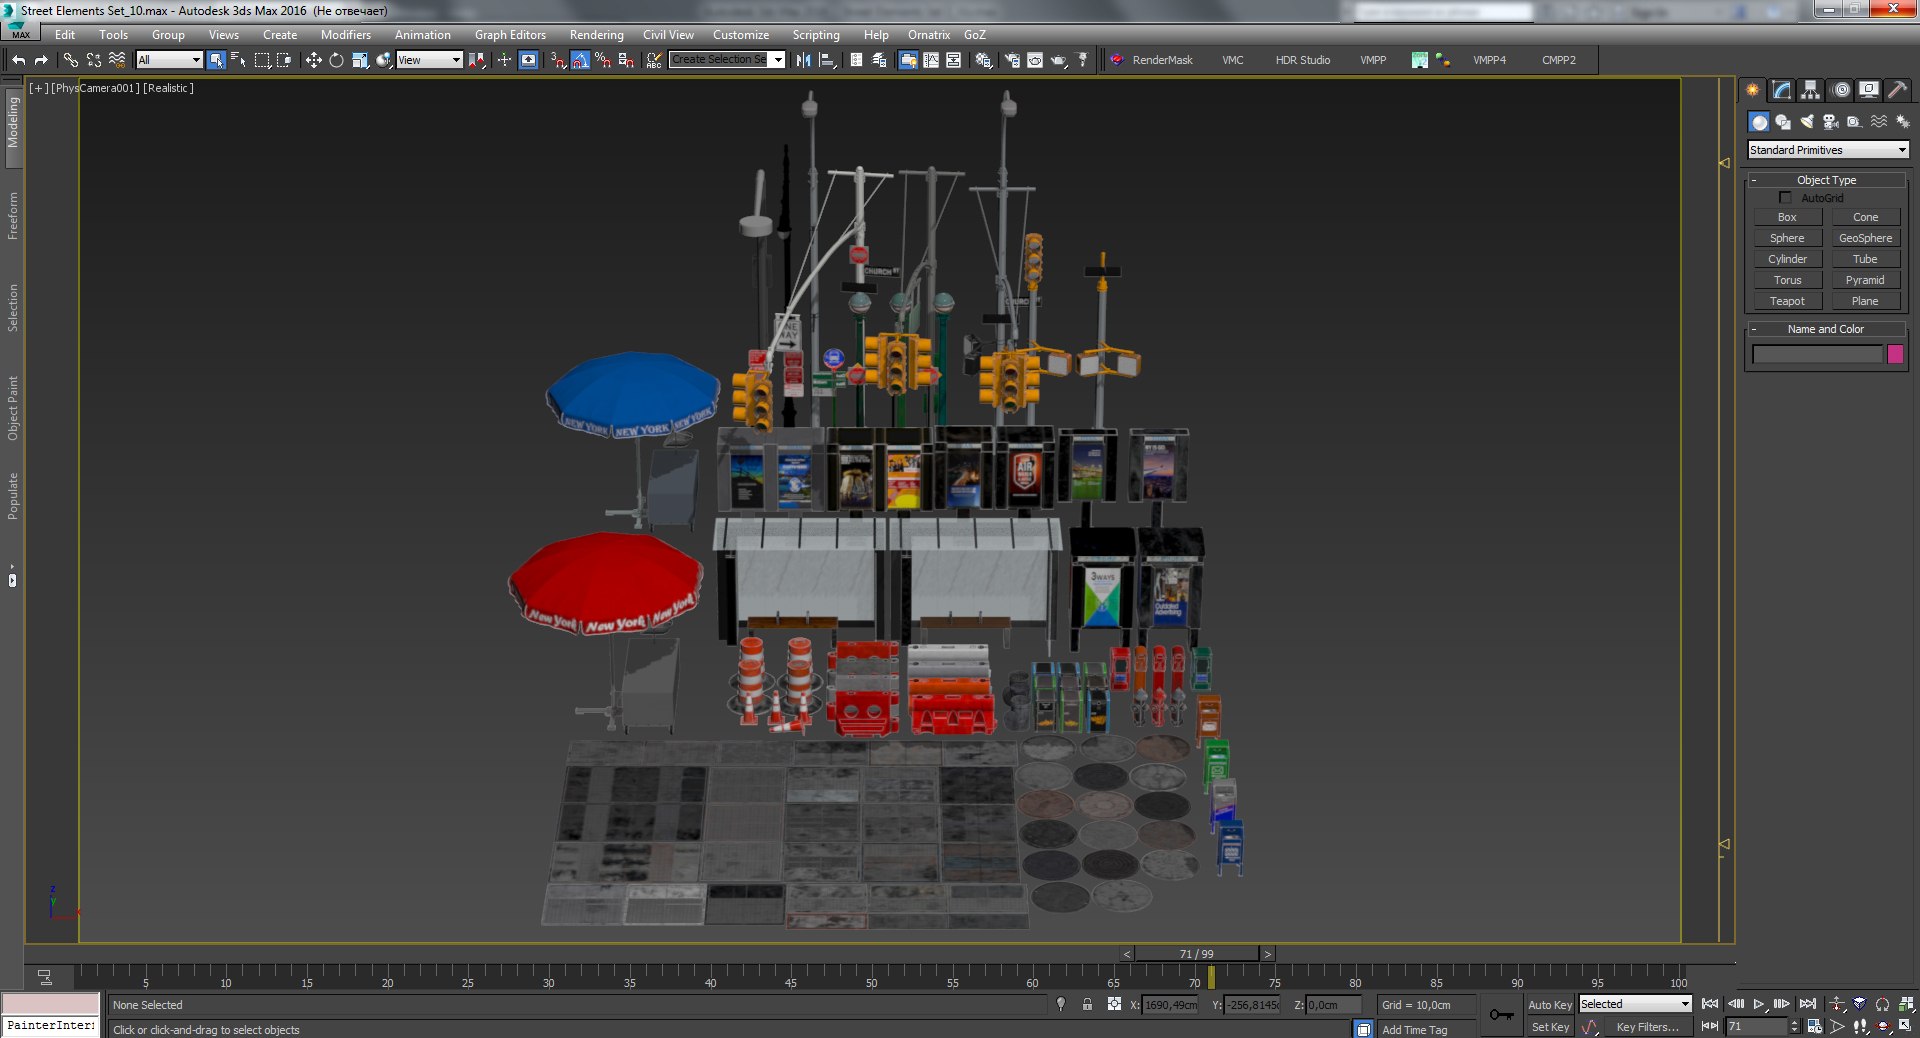Collapse the Object Type rollout
This screenshot has height=1038, width=1920.
pos(1826,180)
